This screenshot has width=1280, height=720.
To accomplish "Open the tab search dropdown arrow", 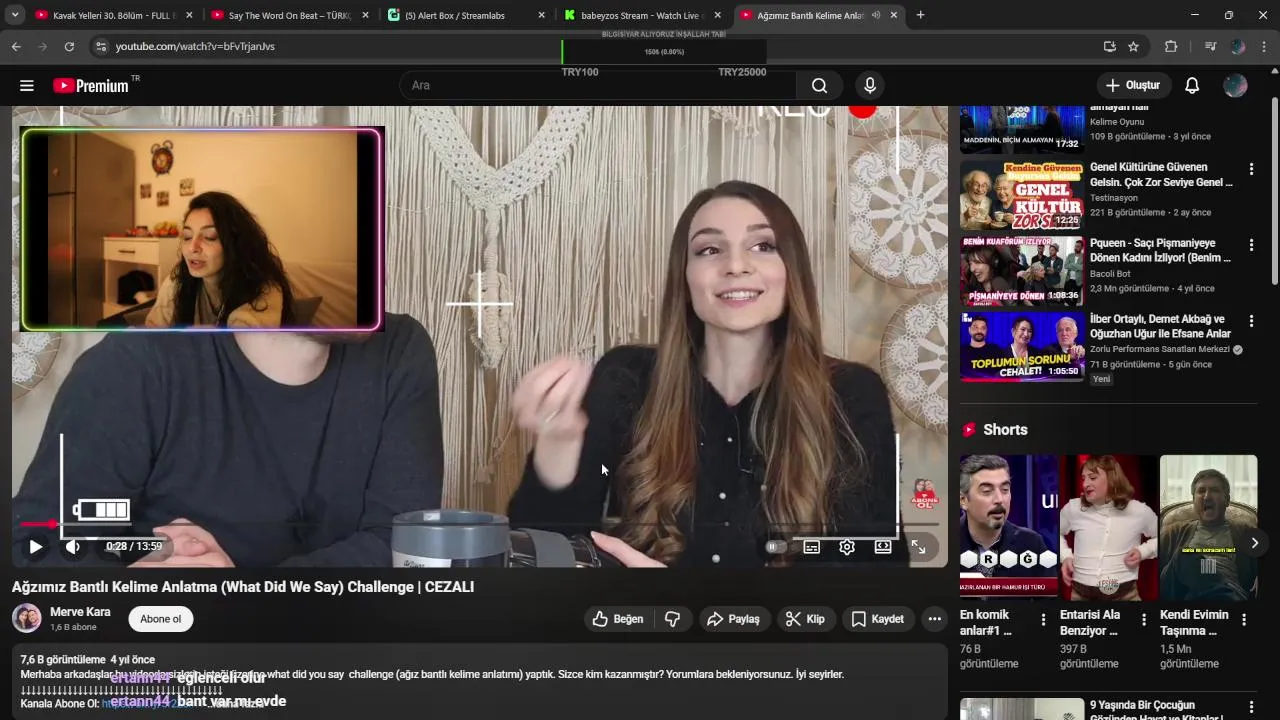I will tap(15, 15).
